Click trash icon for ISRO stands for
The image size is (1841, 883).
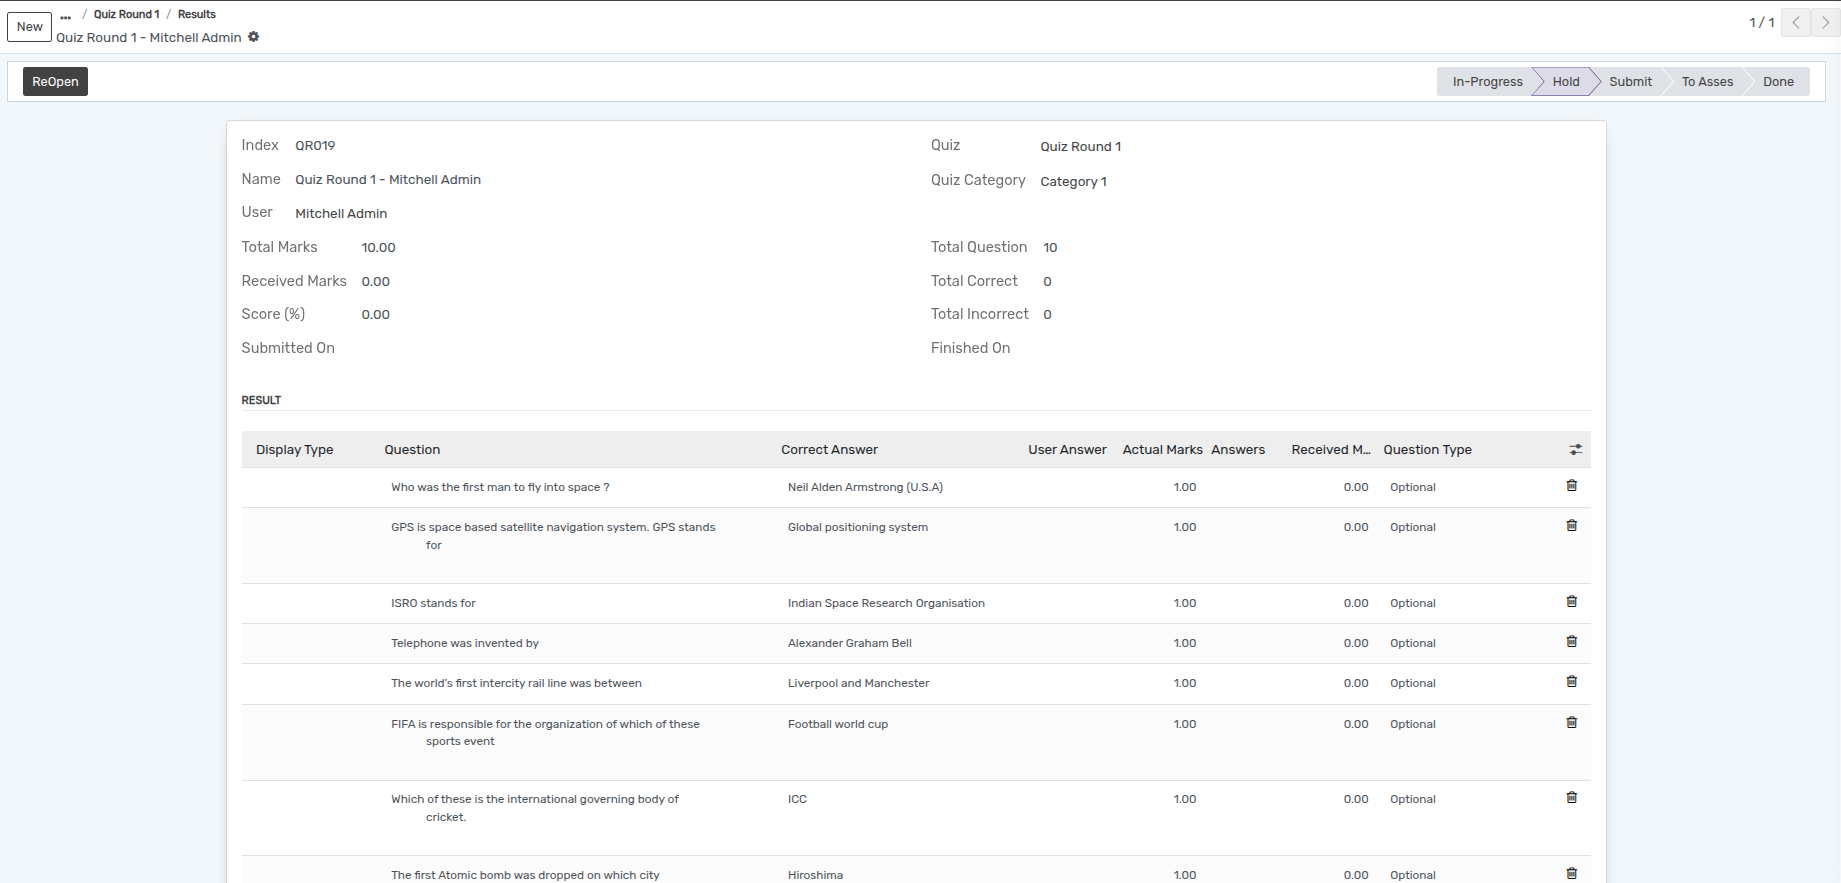pyautogui.click(x=1571, y=602)
